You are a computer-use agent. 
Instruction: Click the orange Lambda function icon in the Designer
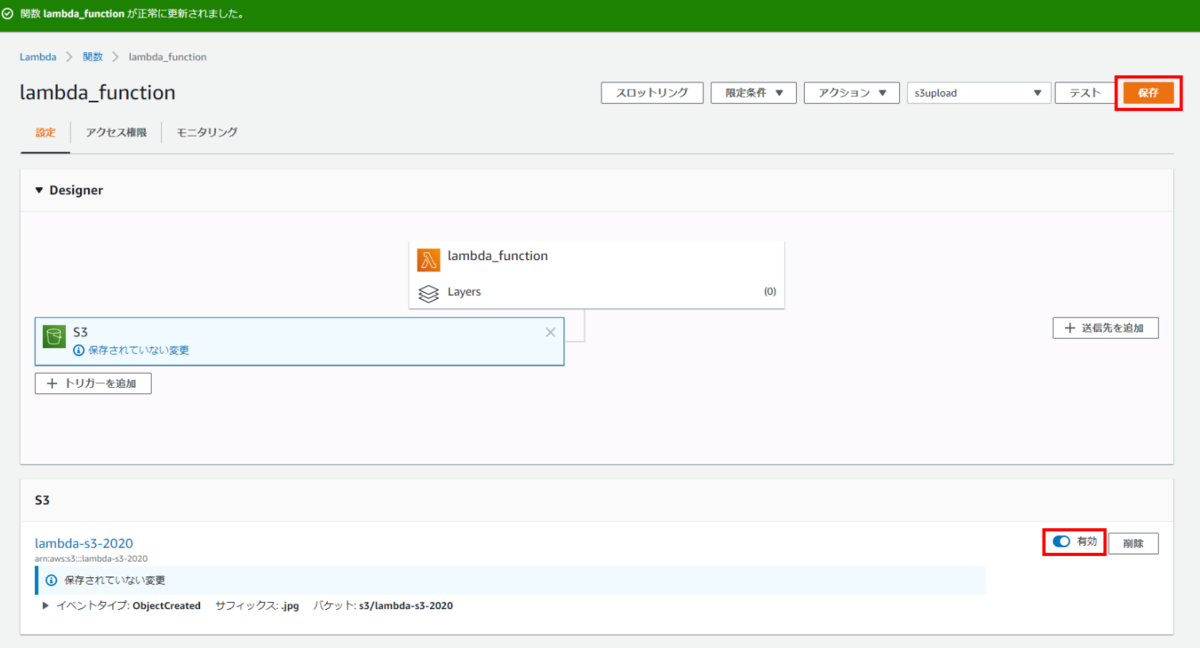point(429,260)
